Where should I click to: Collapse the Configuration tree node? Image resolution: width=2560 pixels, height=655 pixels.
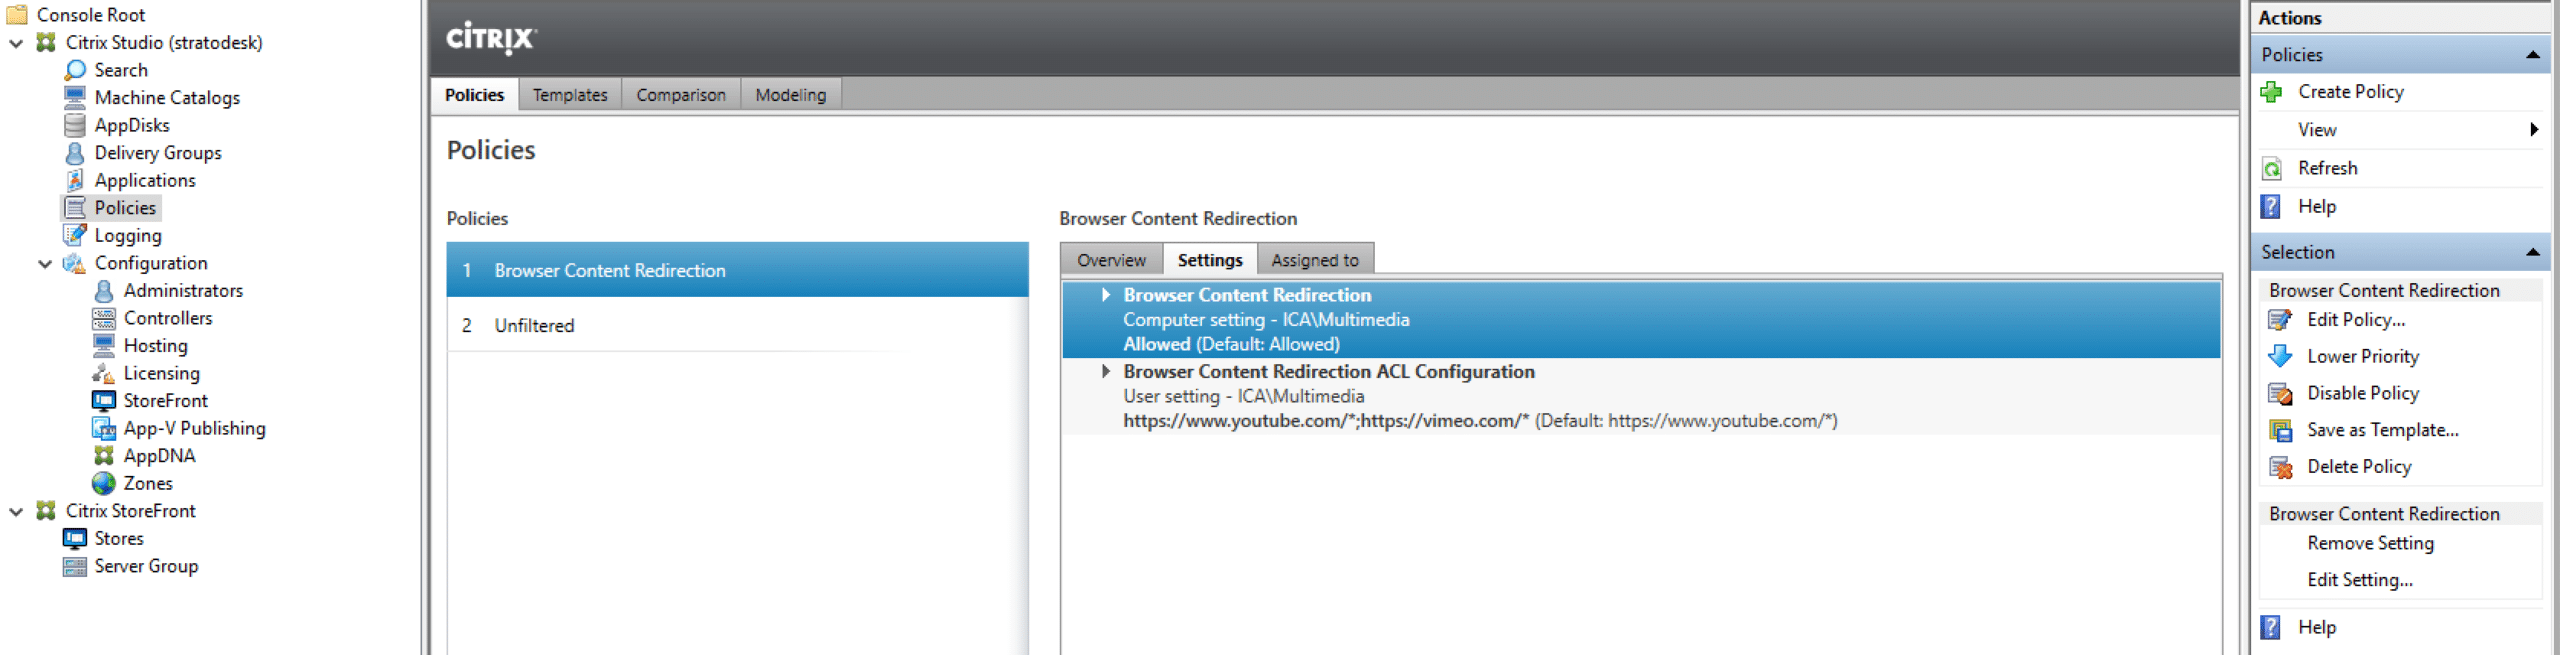tap(45, 264)
